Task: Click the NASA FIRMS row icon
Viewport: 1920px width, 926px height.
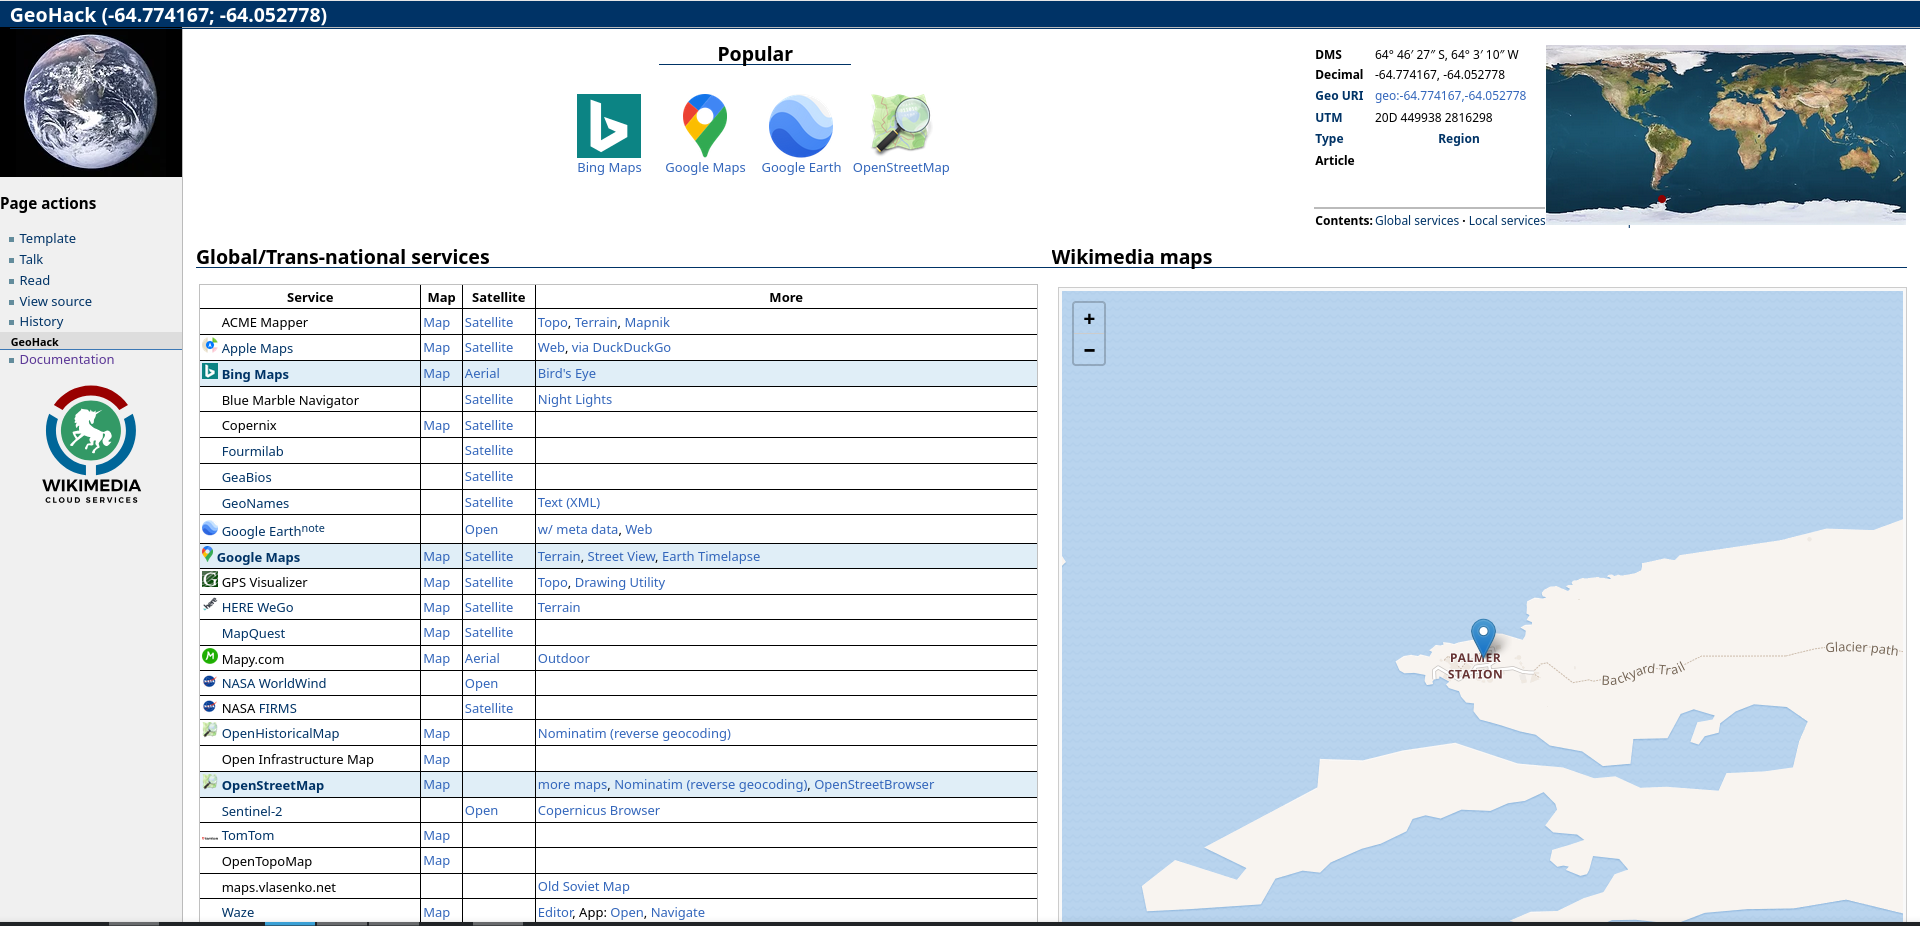Action: coord(210,706)
